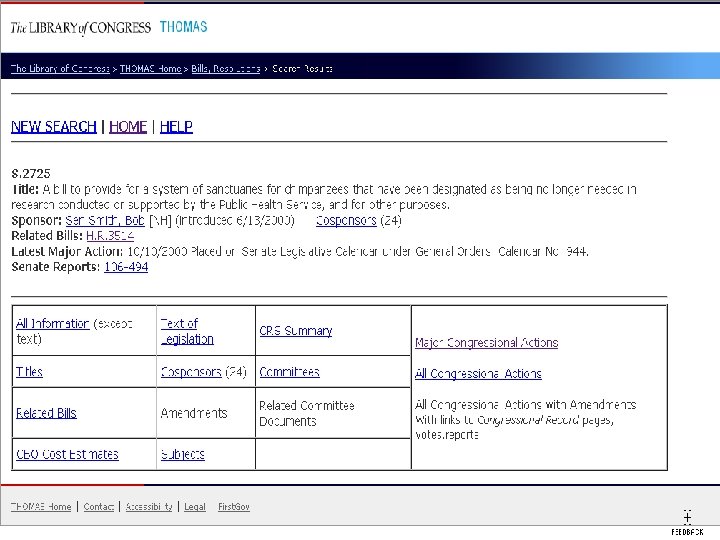Click the Library of Congress logo
Screen dimensions: 720x540
(81, 28)
